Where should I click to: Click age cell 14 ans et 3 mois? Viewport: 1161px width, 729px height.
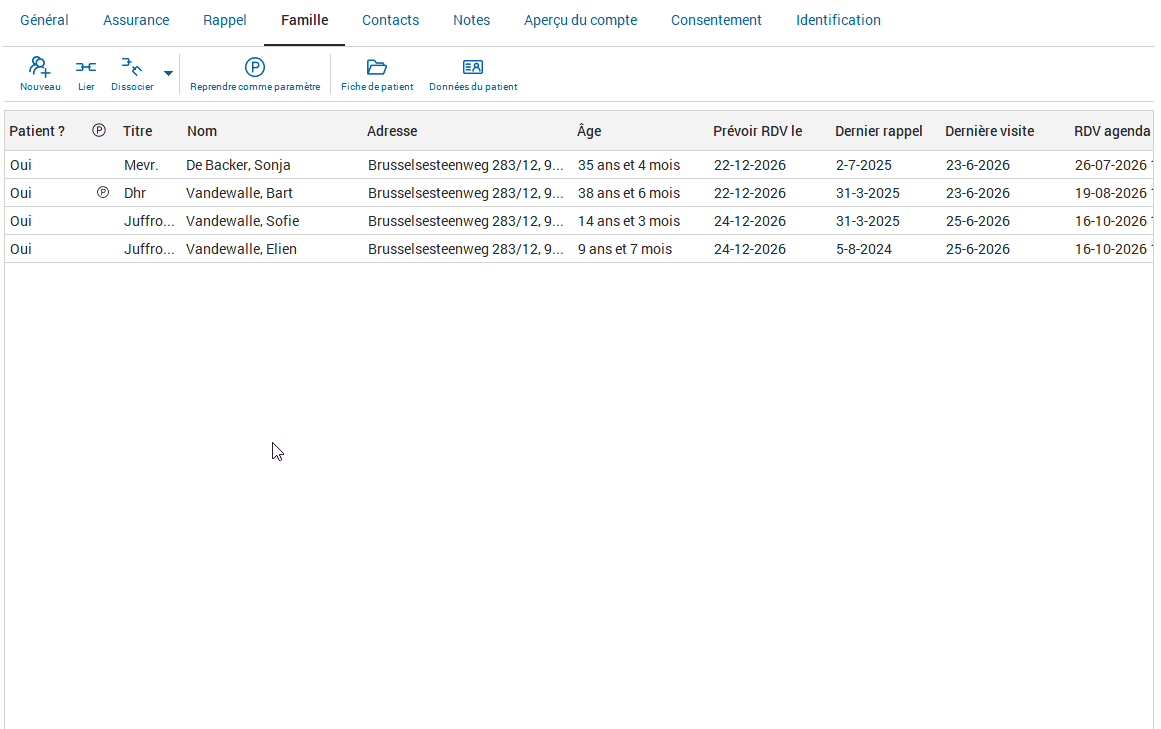629,221
